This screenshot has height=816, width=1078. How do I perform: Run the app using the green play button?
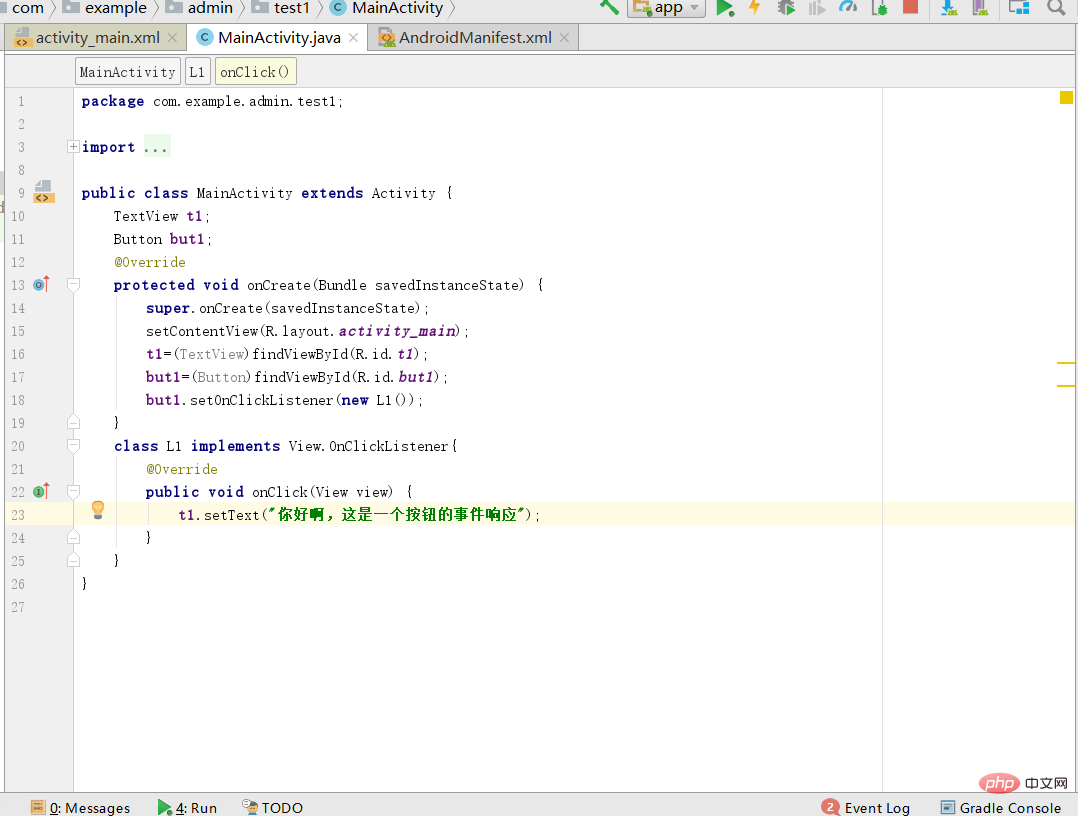(x=723, y=8)
